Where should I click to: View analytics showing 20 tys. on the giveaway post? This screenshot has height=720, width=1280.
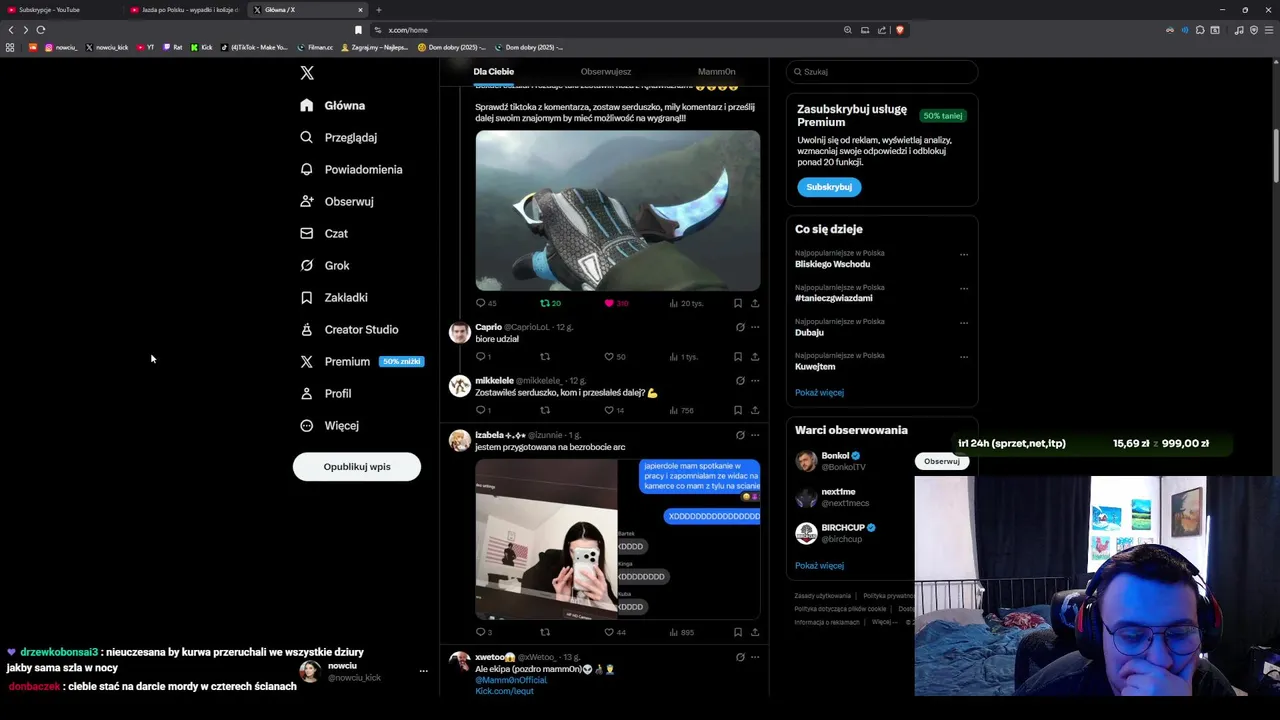[686, 303]
